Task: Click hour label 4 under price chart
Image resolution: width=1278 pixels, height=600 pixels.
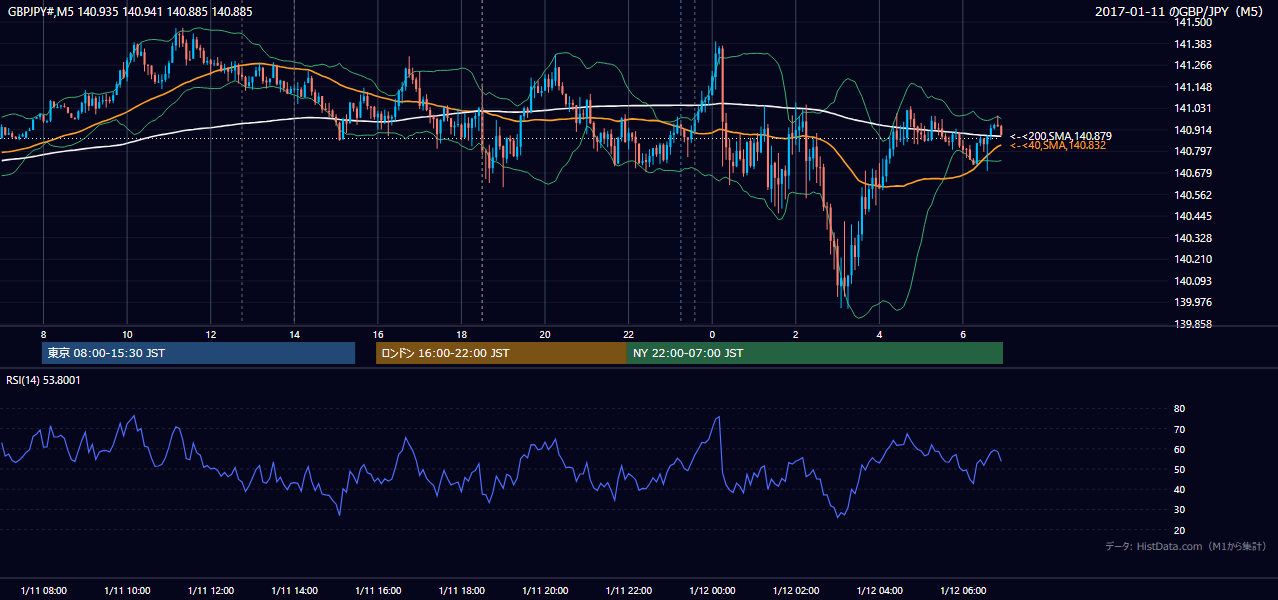Action: pyautogui.click(x=879, y=334)
